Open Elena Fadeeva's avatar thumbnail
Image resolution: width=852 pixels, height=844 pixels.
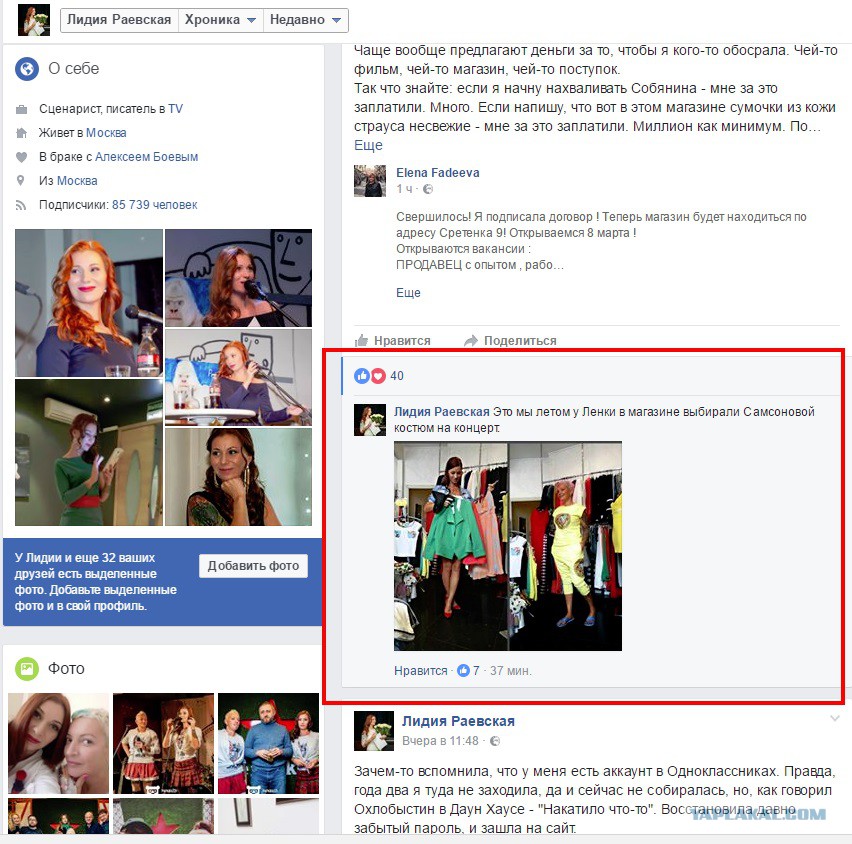point(370,181)
